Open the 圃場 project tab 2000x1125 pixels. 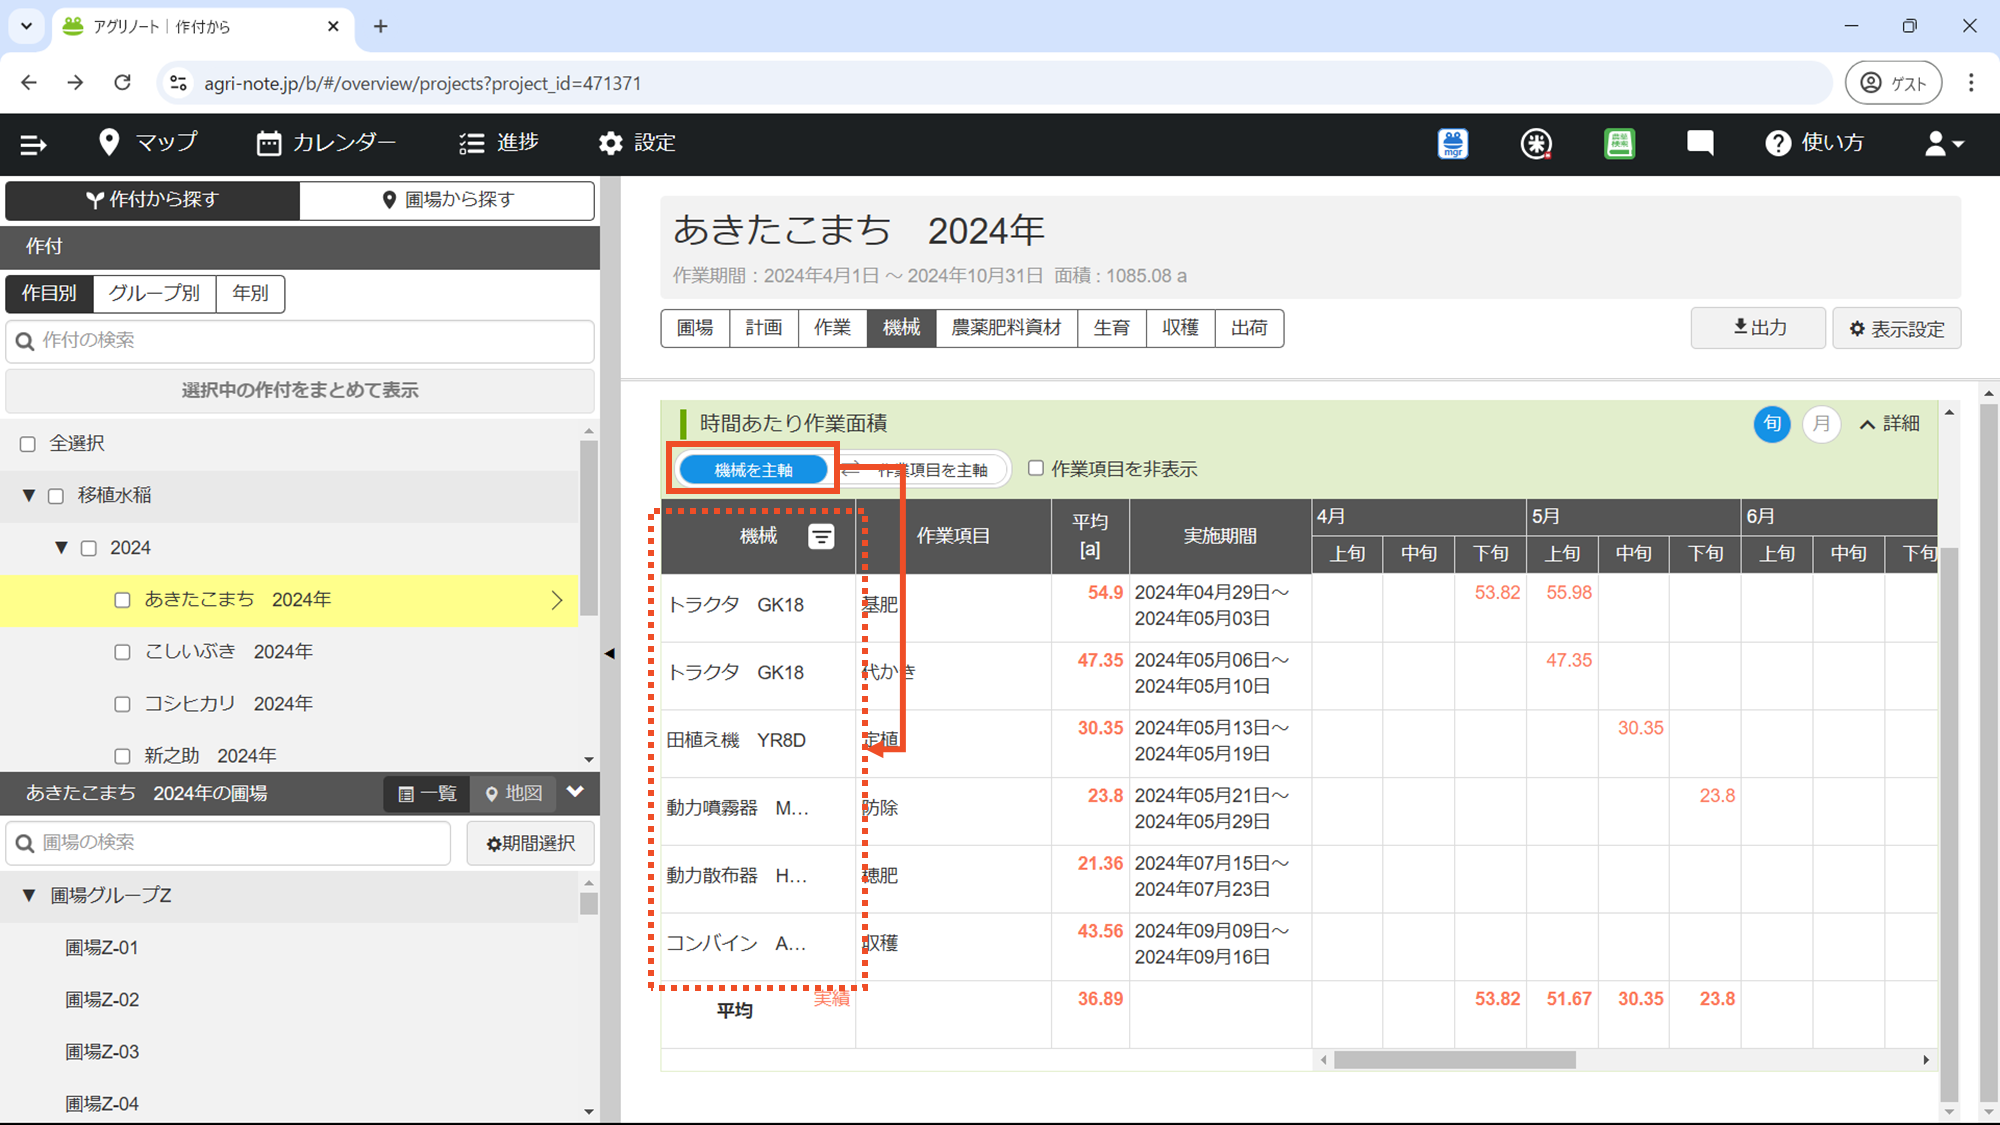pyautogui.click(x=695, y=328)
